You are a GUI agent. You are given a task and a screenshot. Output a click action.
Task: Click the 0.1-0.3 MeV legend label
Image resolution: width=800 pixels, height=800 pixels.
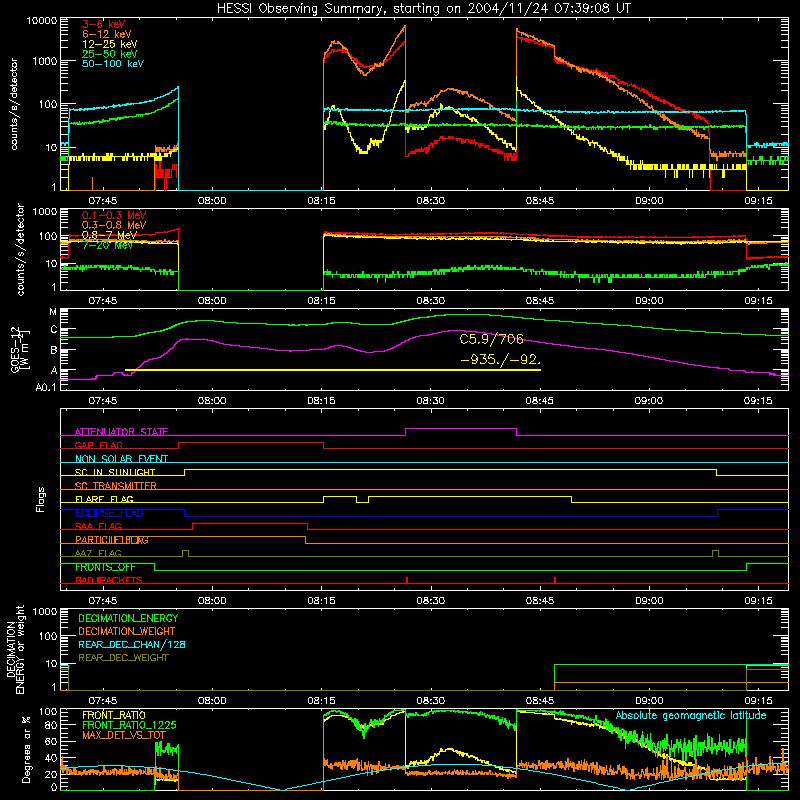coord(114,215)
